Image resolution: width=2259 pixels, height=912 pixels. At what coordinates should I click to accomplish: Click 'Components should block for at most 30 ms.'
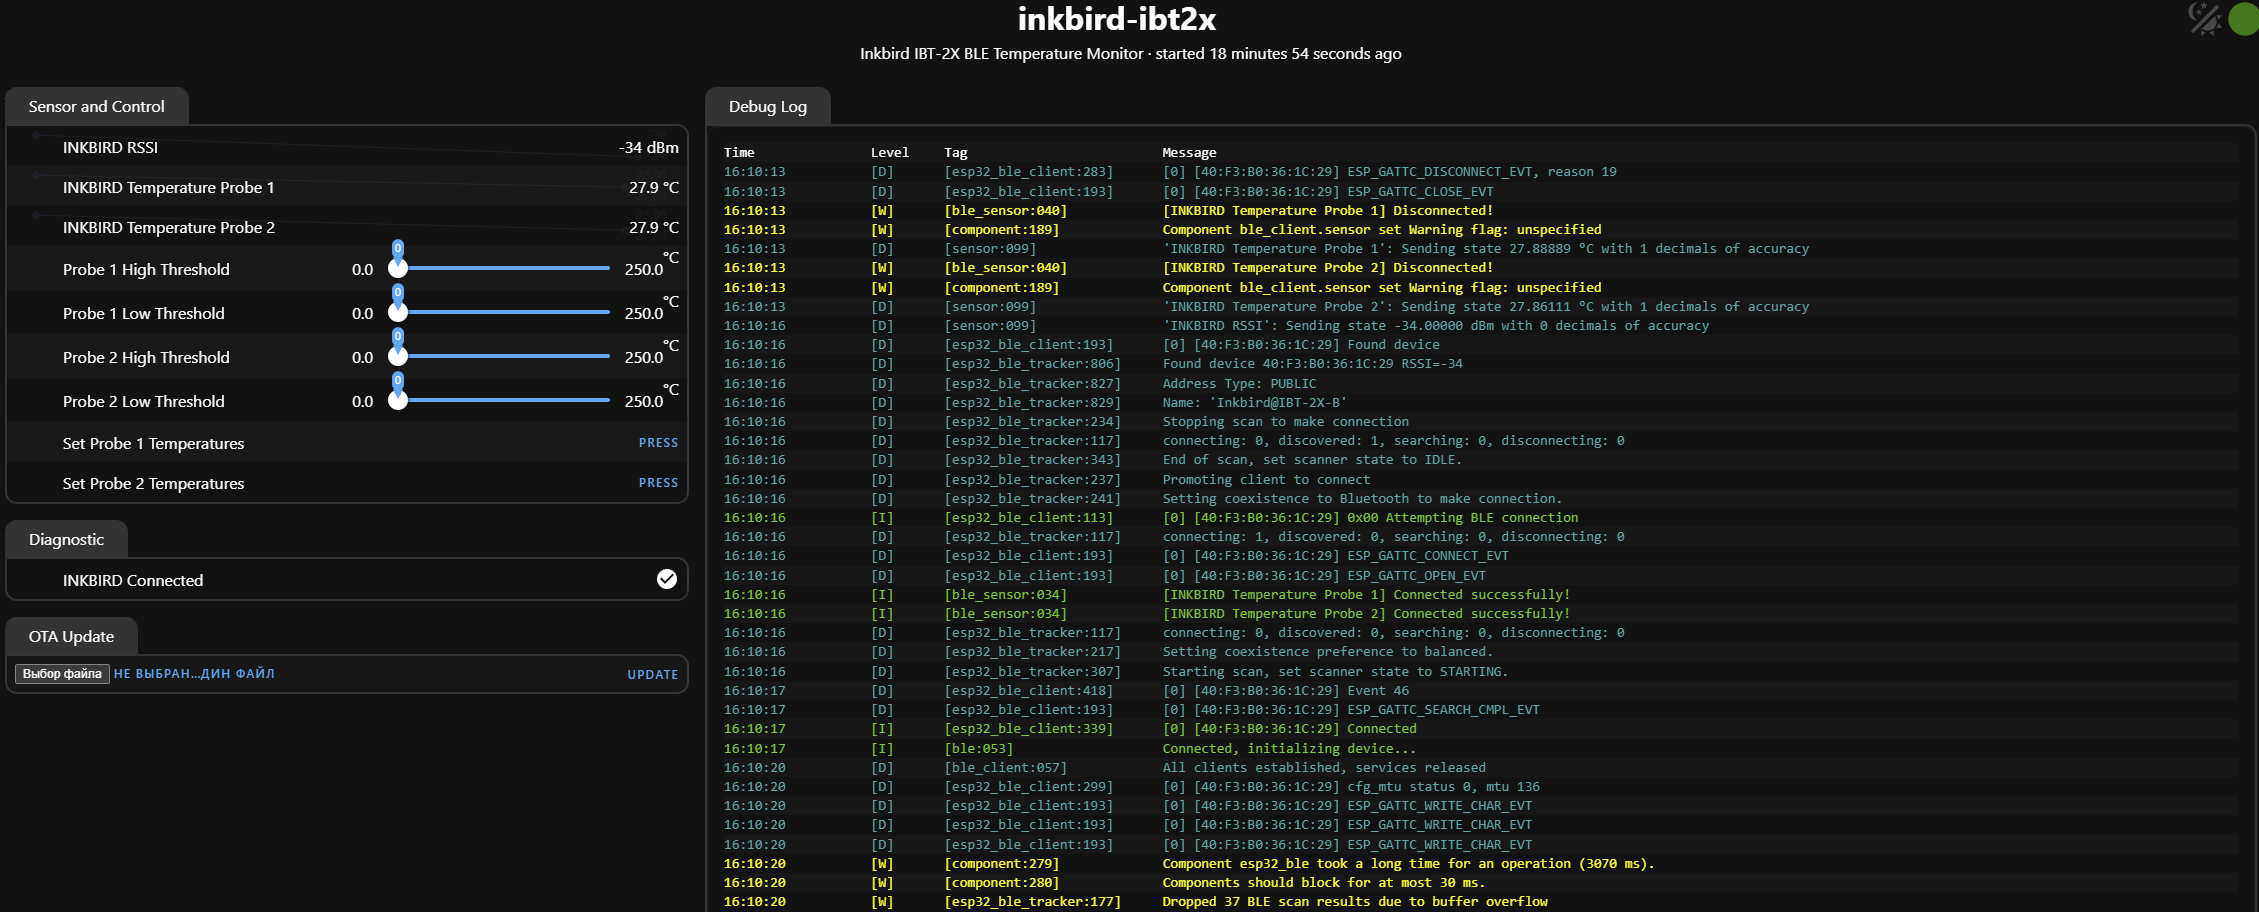click(x=1324, y=882)
